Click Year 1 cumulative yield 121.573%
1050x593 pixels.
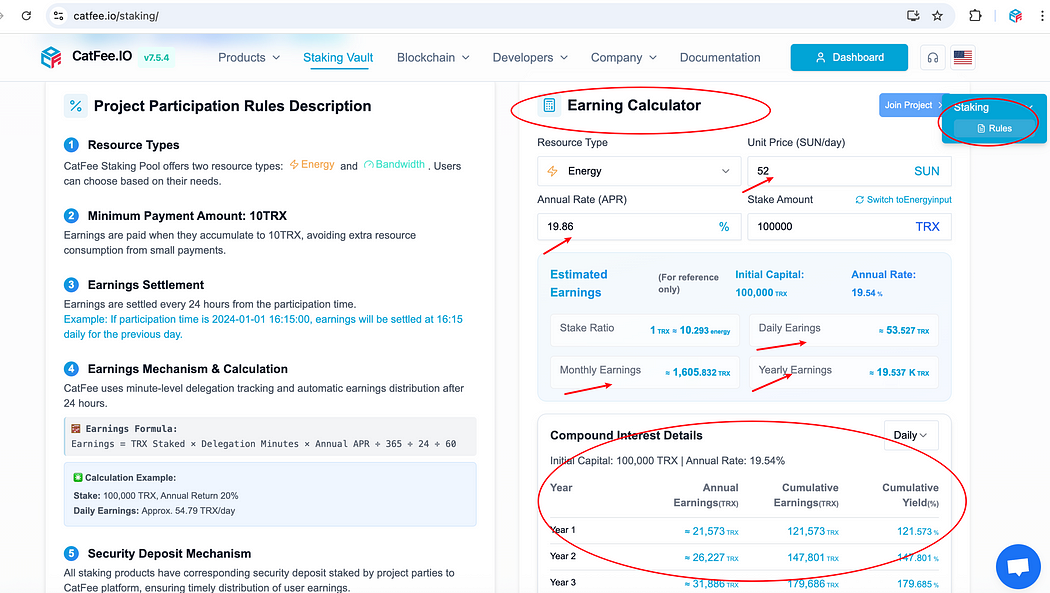(x=917, y=531)
